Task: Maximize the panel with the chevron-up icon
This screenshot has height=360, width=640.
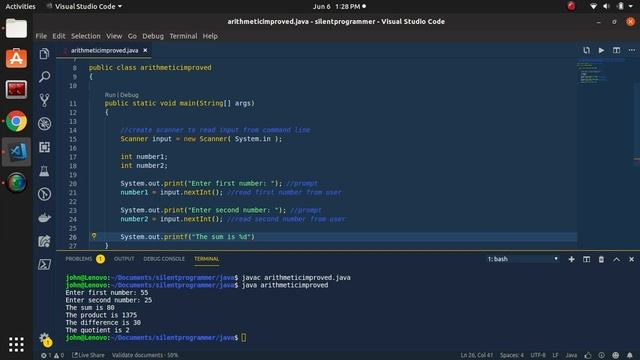Action: coord(616,259)
